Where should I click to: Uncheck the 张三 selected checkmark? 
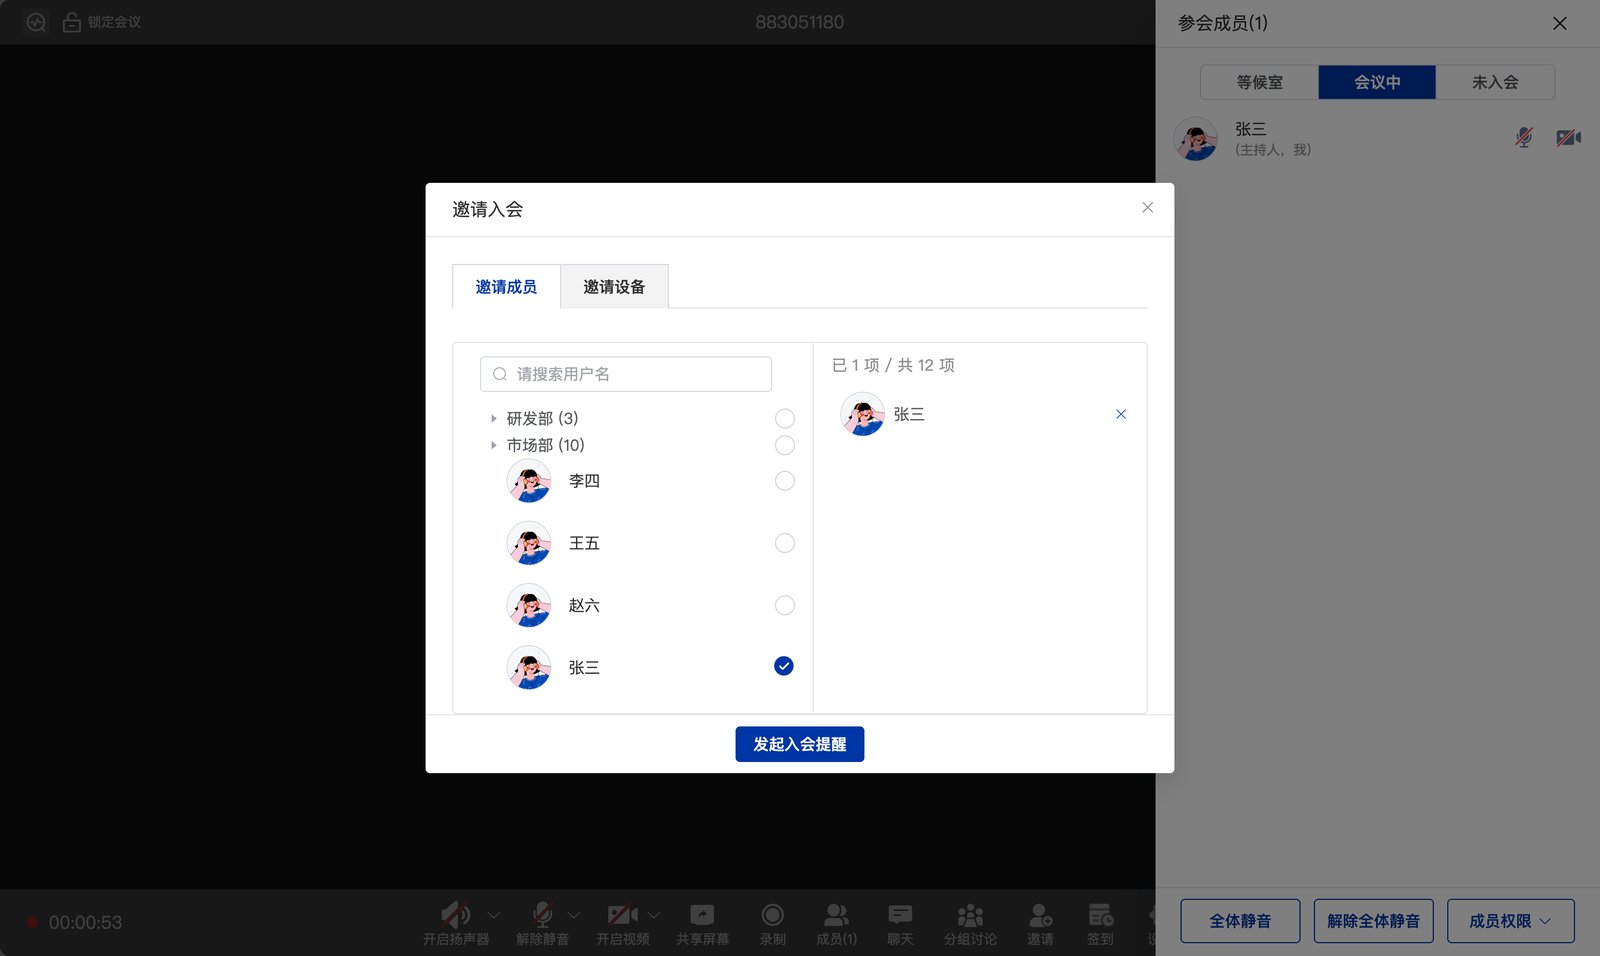tap(784, 666)
